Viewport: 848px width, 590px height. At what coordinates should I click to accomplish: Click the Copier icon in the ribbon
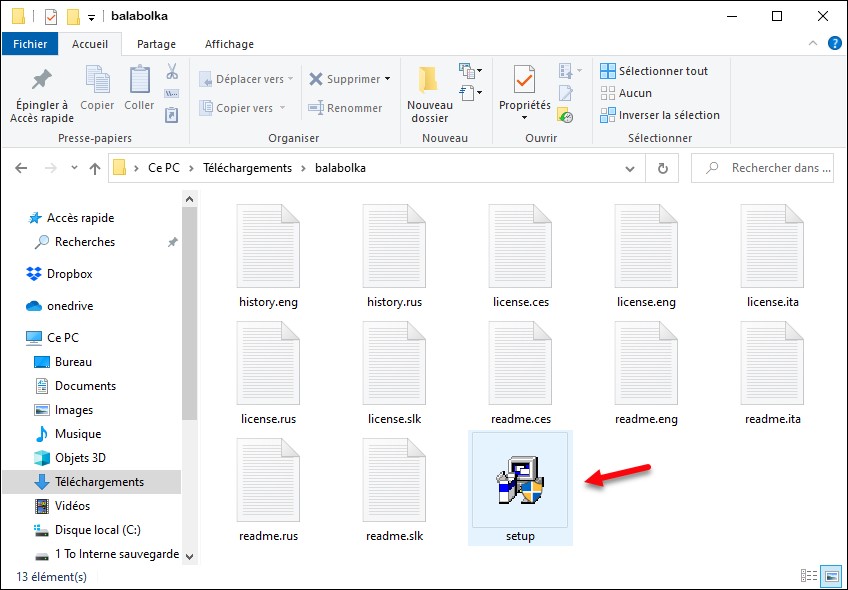tap(97, 81)
